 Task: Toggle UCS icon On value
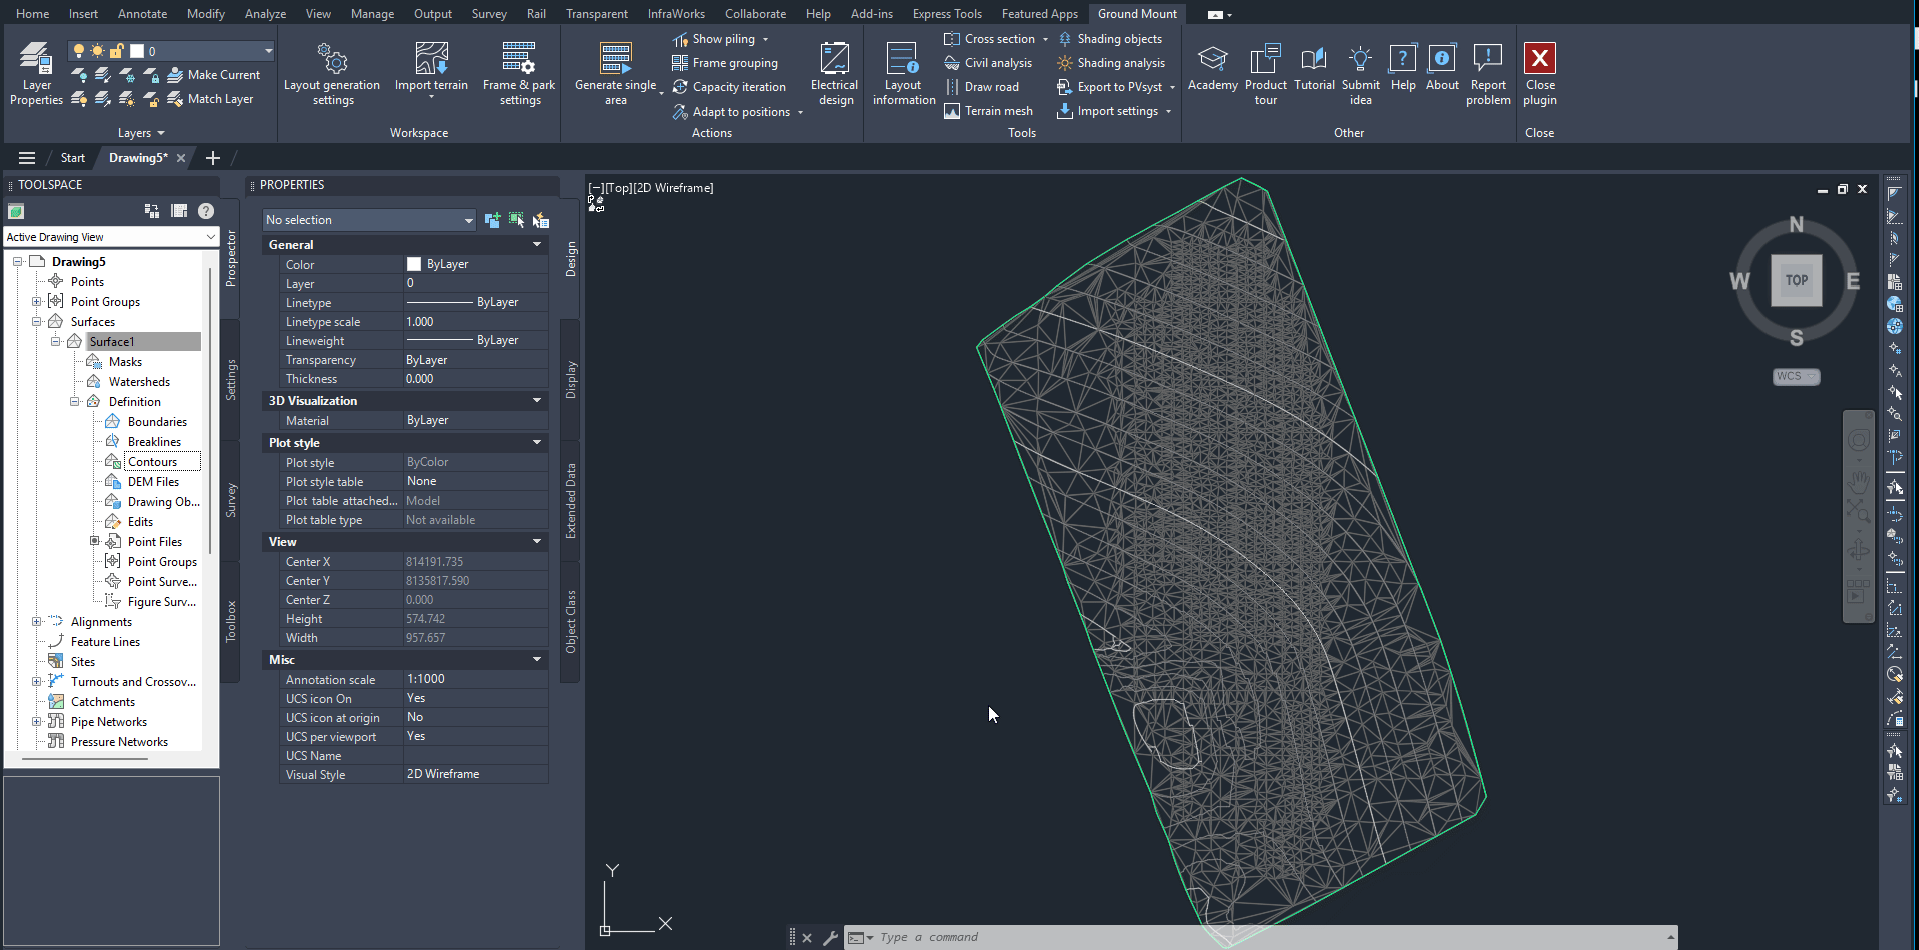click(x=475, y=699)
